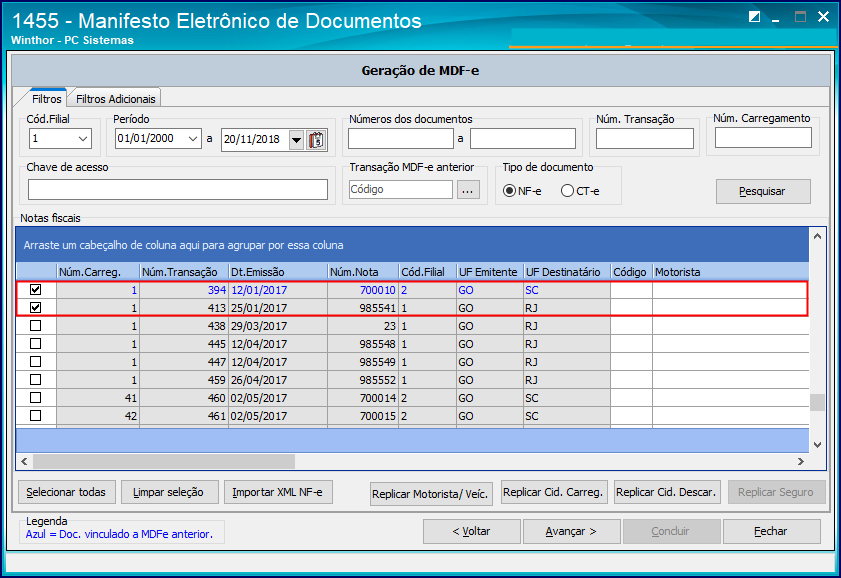Uncheck the row with transaction 413

[35, 308]
